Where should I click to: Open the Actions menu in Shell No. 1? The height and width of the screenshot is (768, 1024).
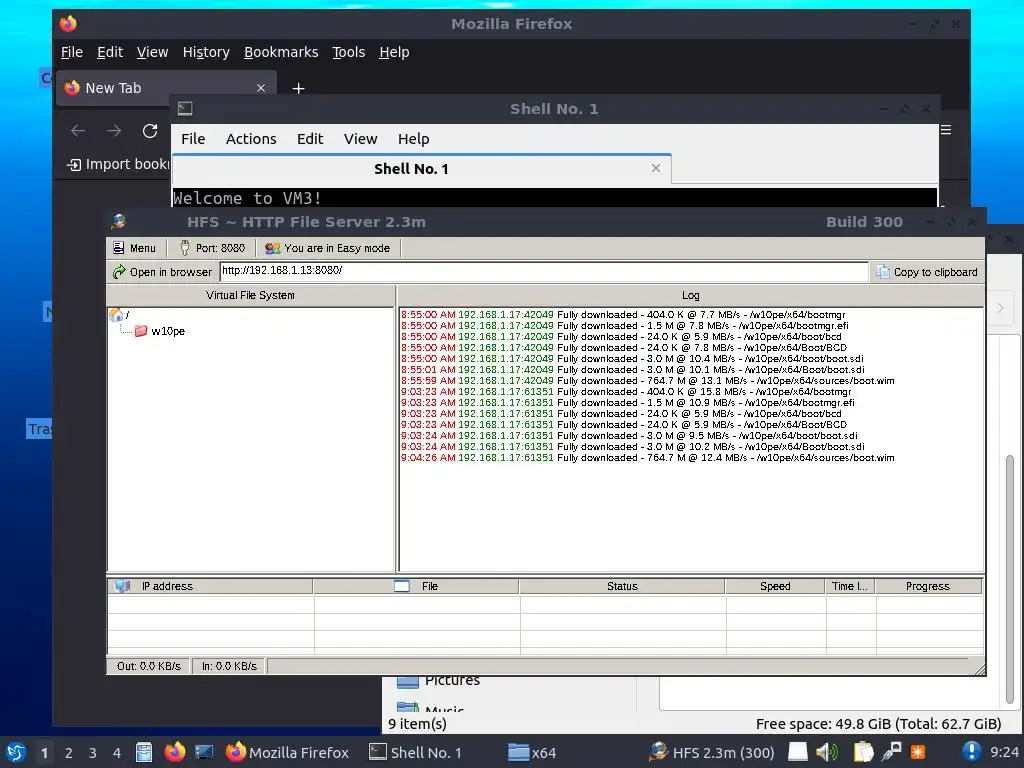click(x=251, y=139)
